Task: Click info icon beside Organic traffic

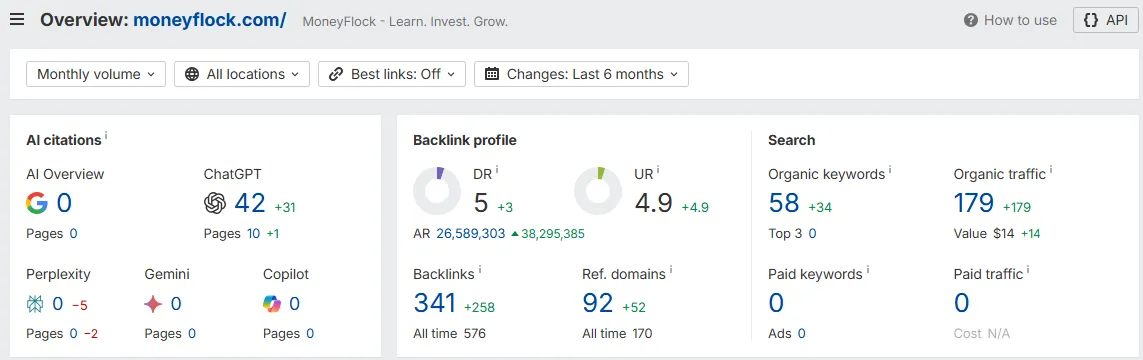Action: pos(1051,170)
